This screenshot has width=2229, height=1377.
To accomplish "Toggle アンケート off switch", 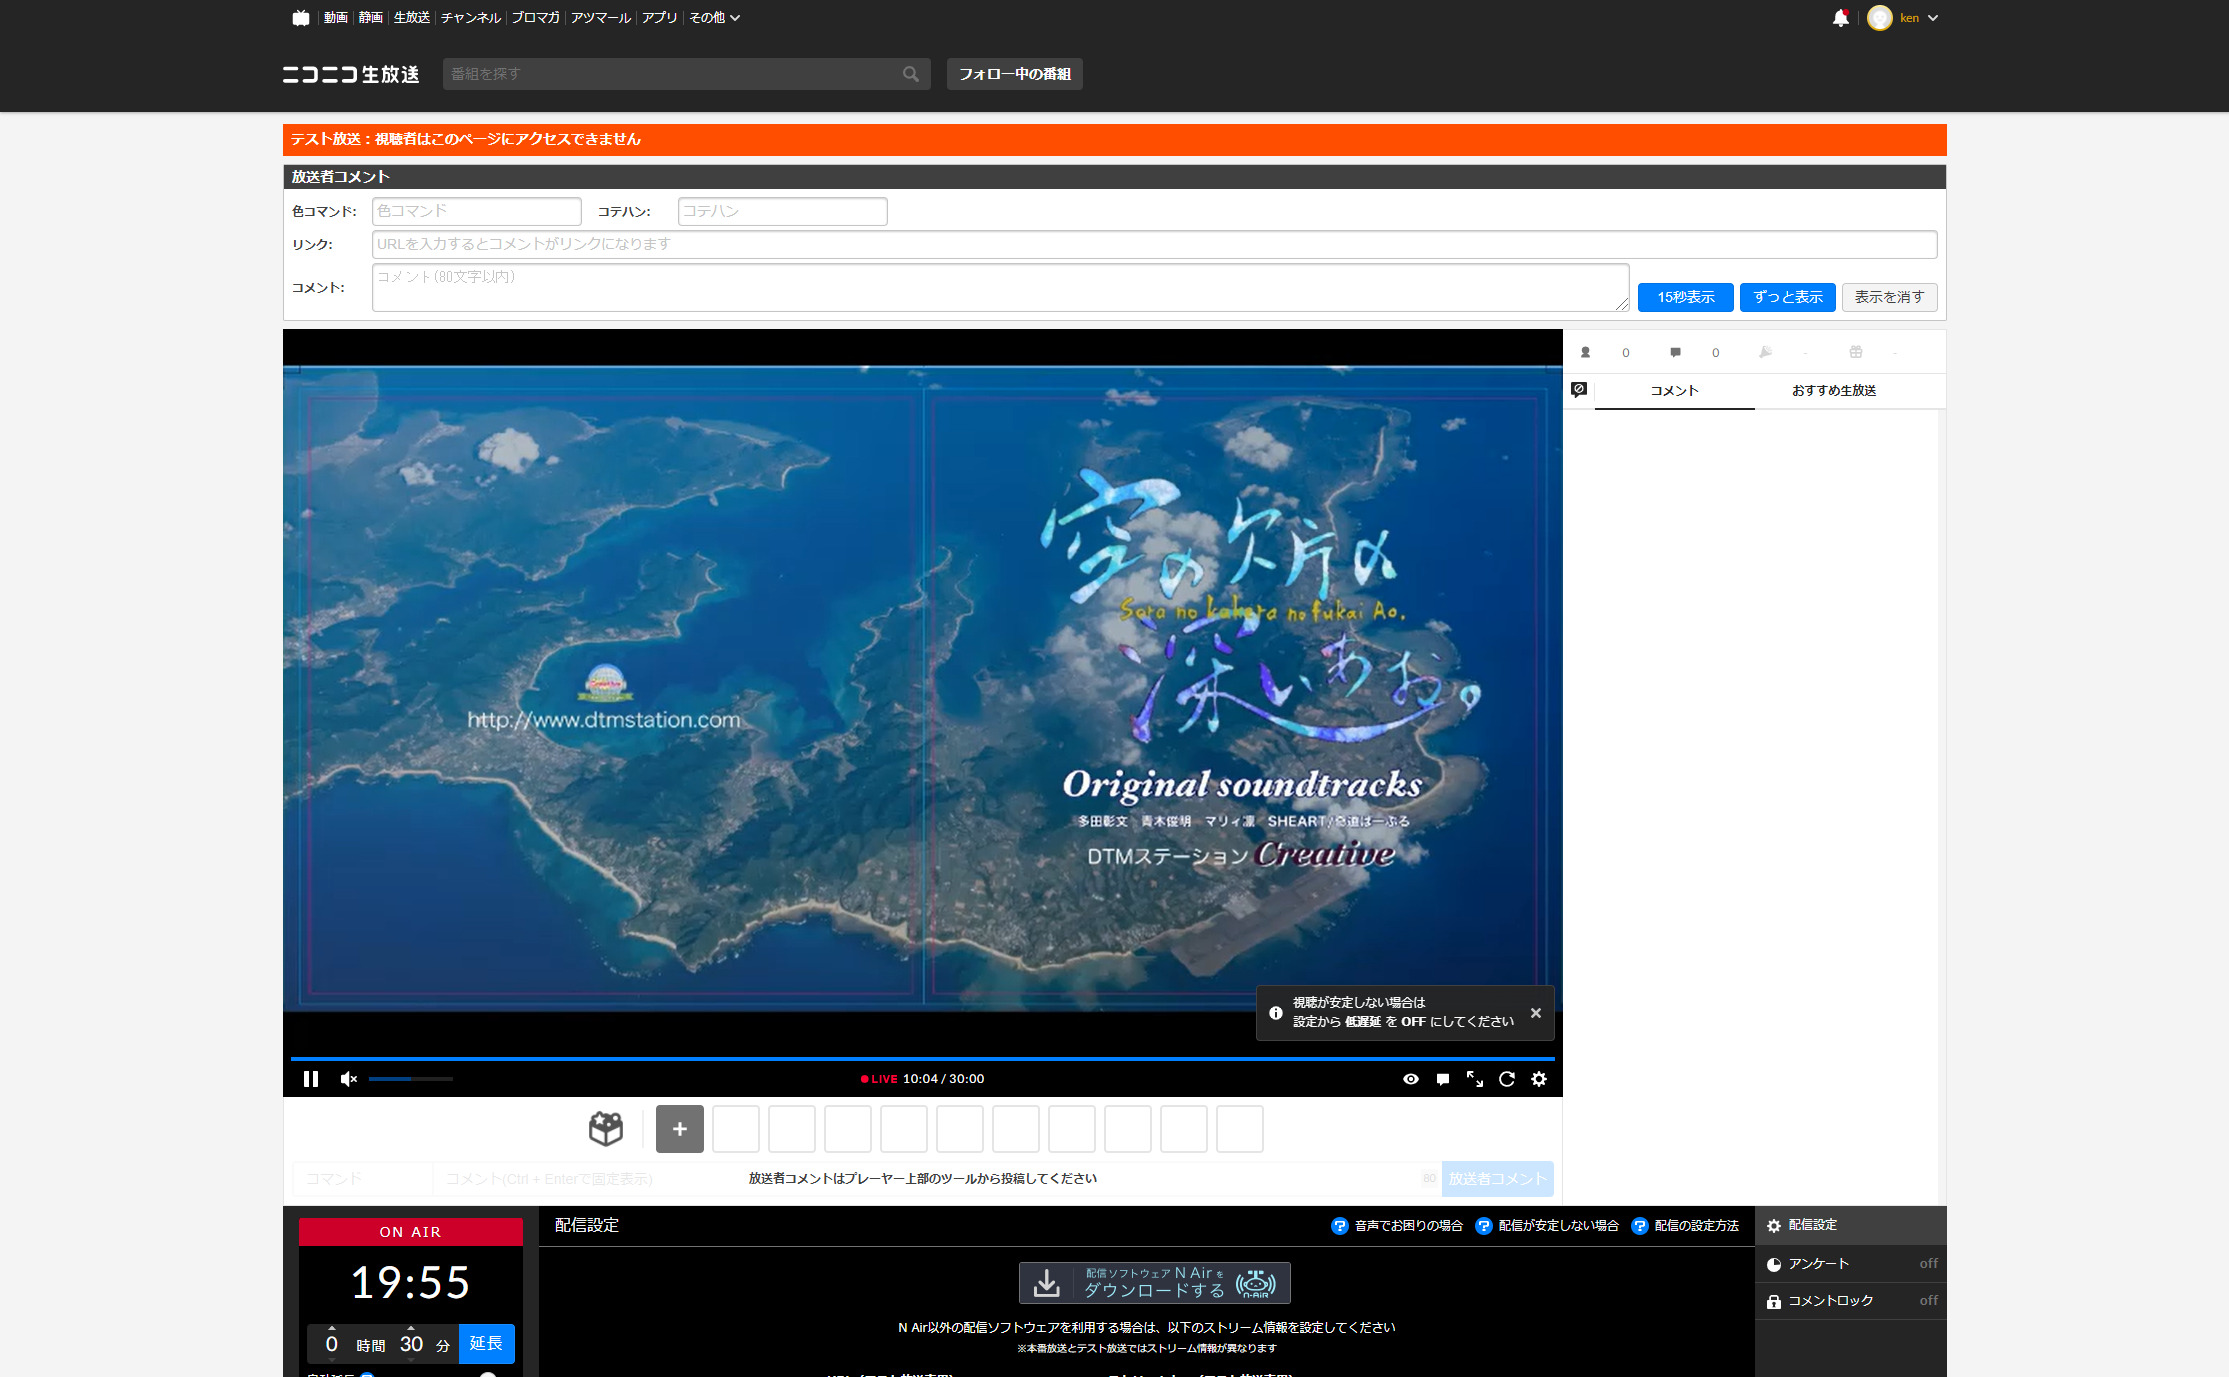I will 1928,1264.
